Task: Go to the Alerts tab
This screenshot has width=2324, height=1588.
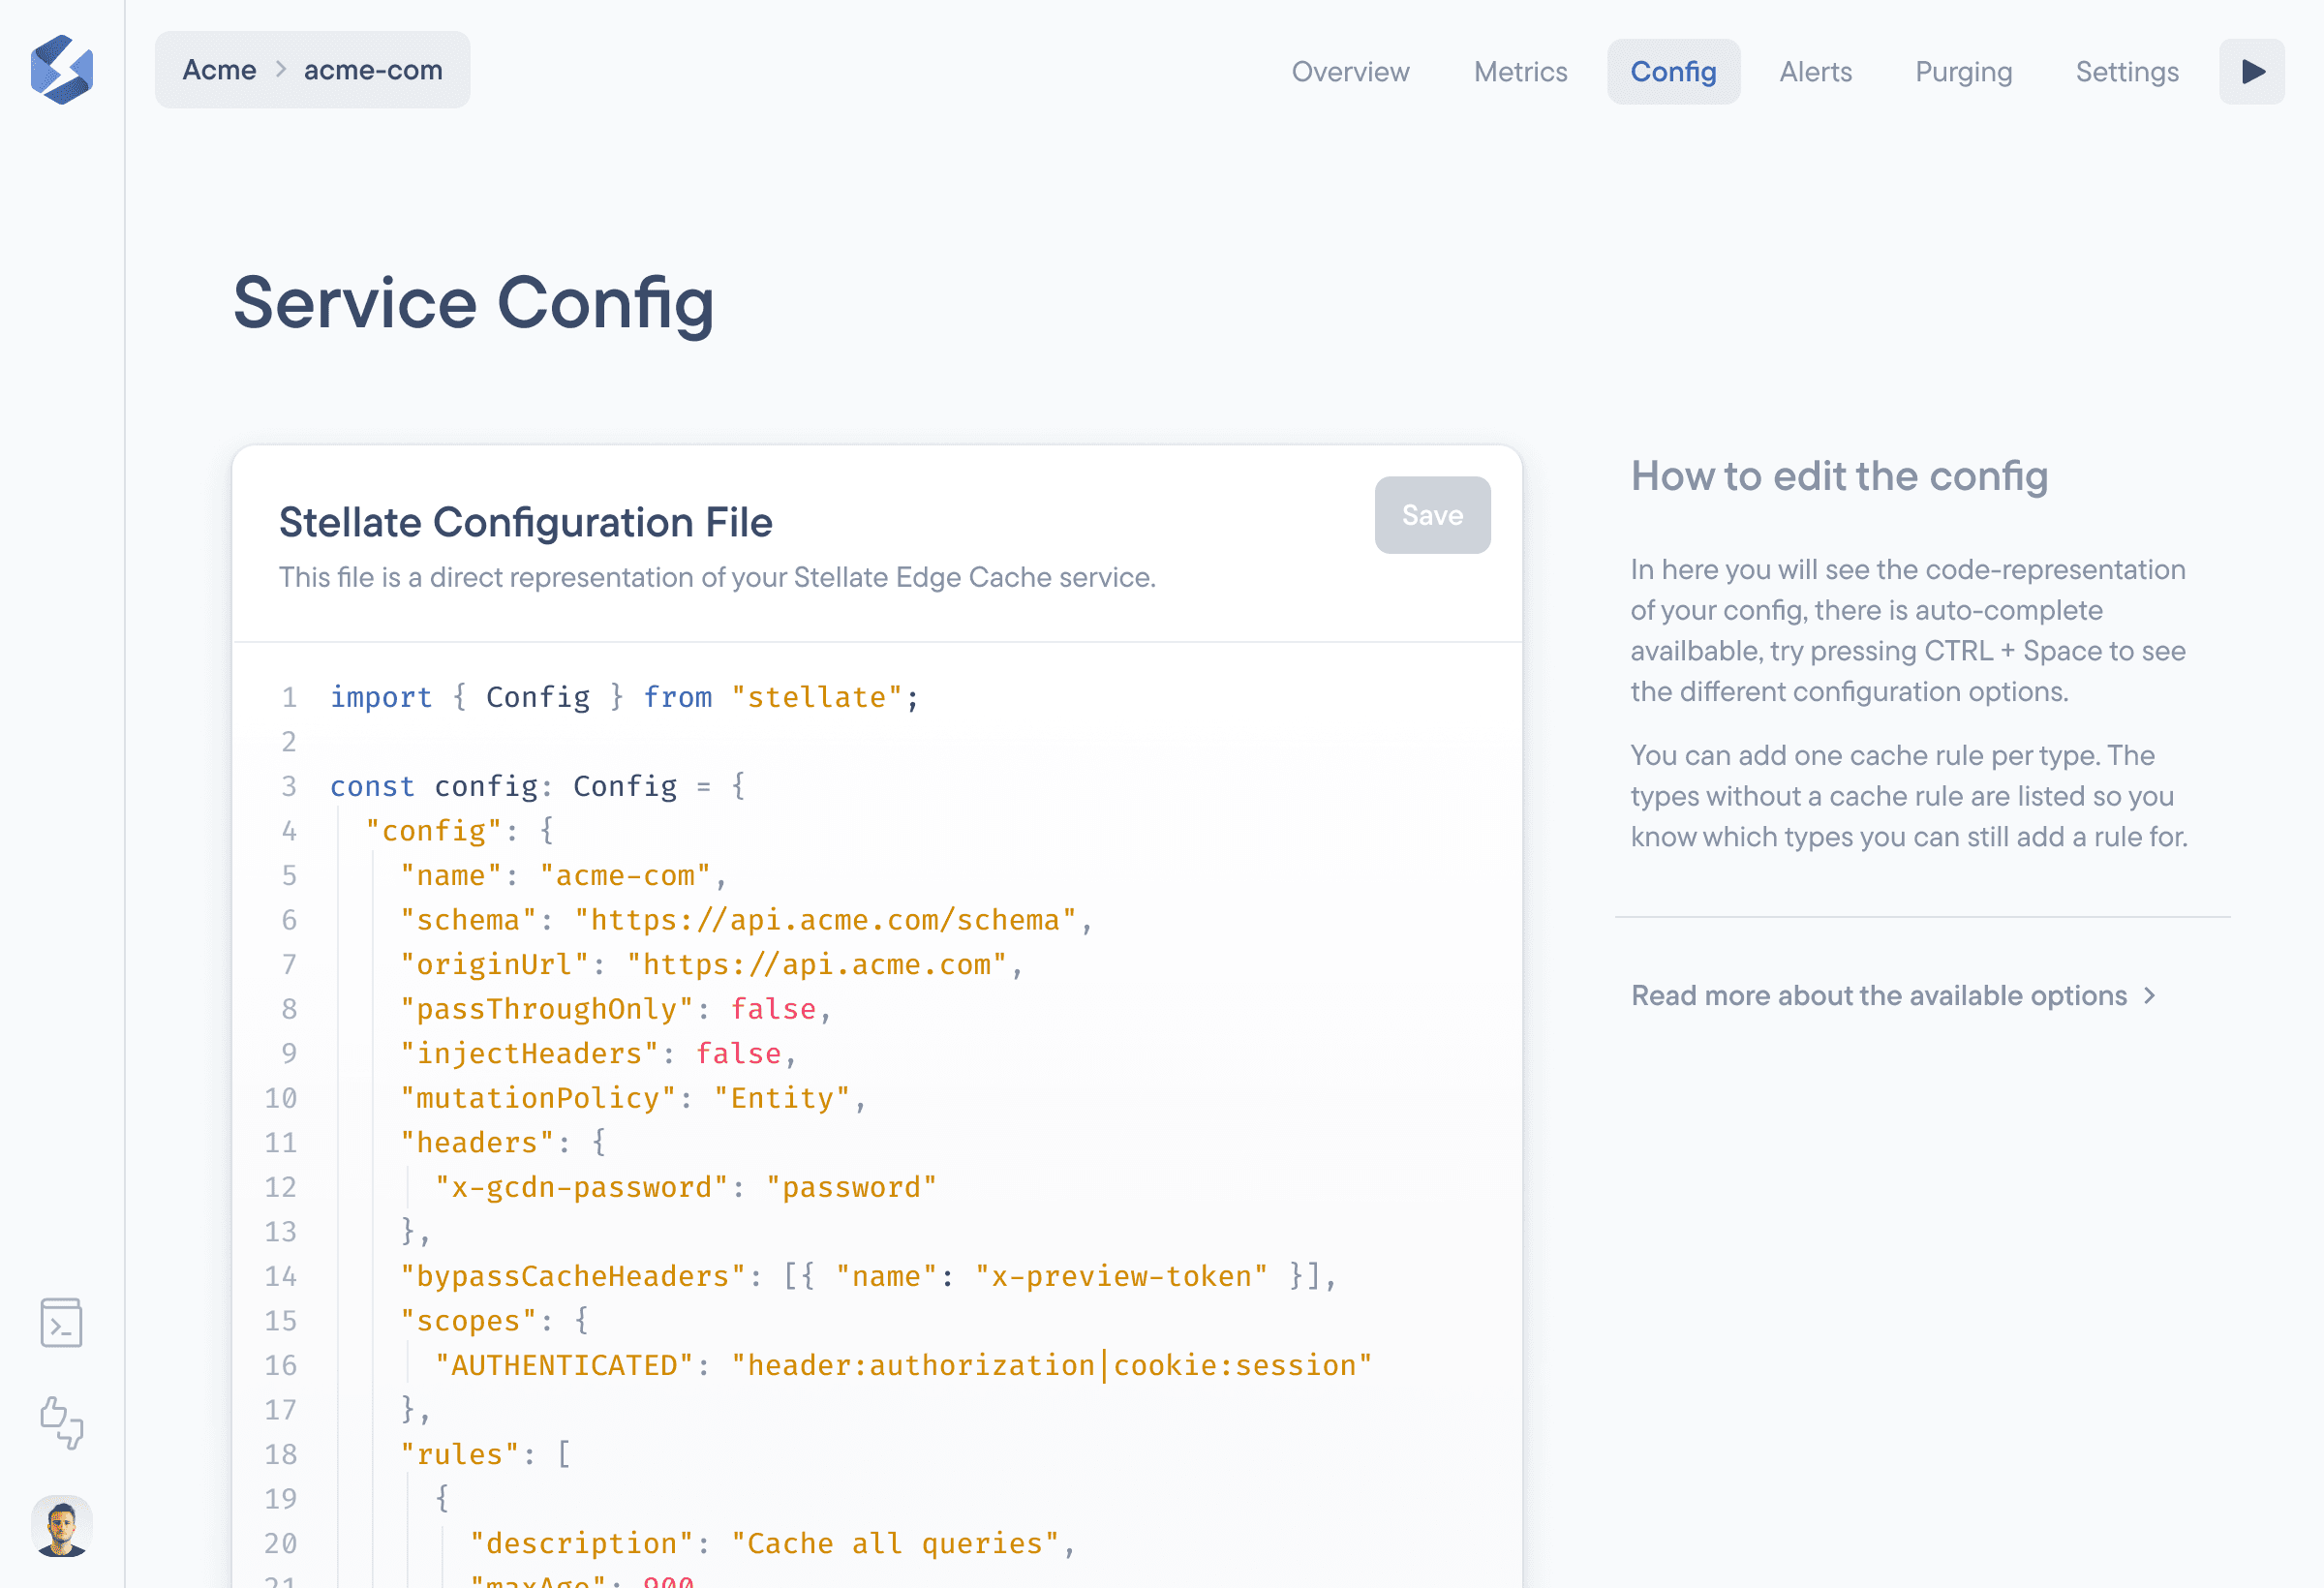Action: [1815, 72]
